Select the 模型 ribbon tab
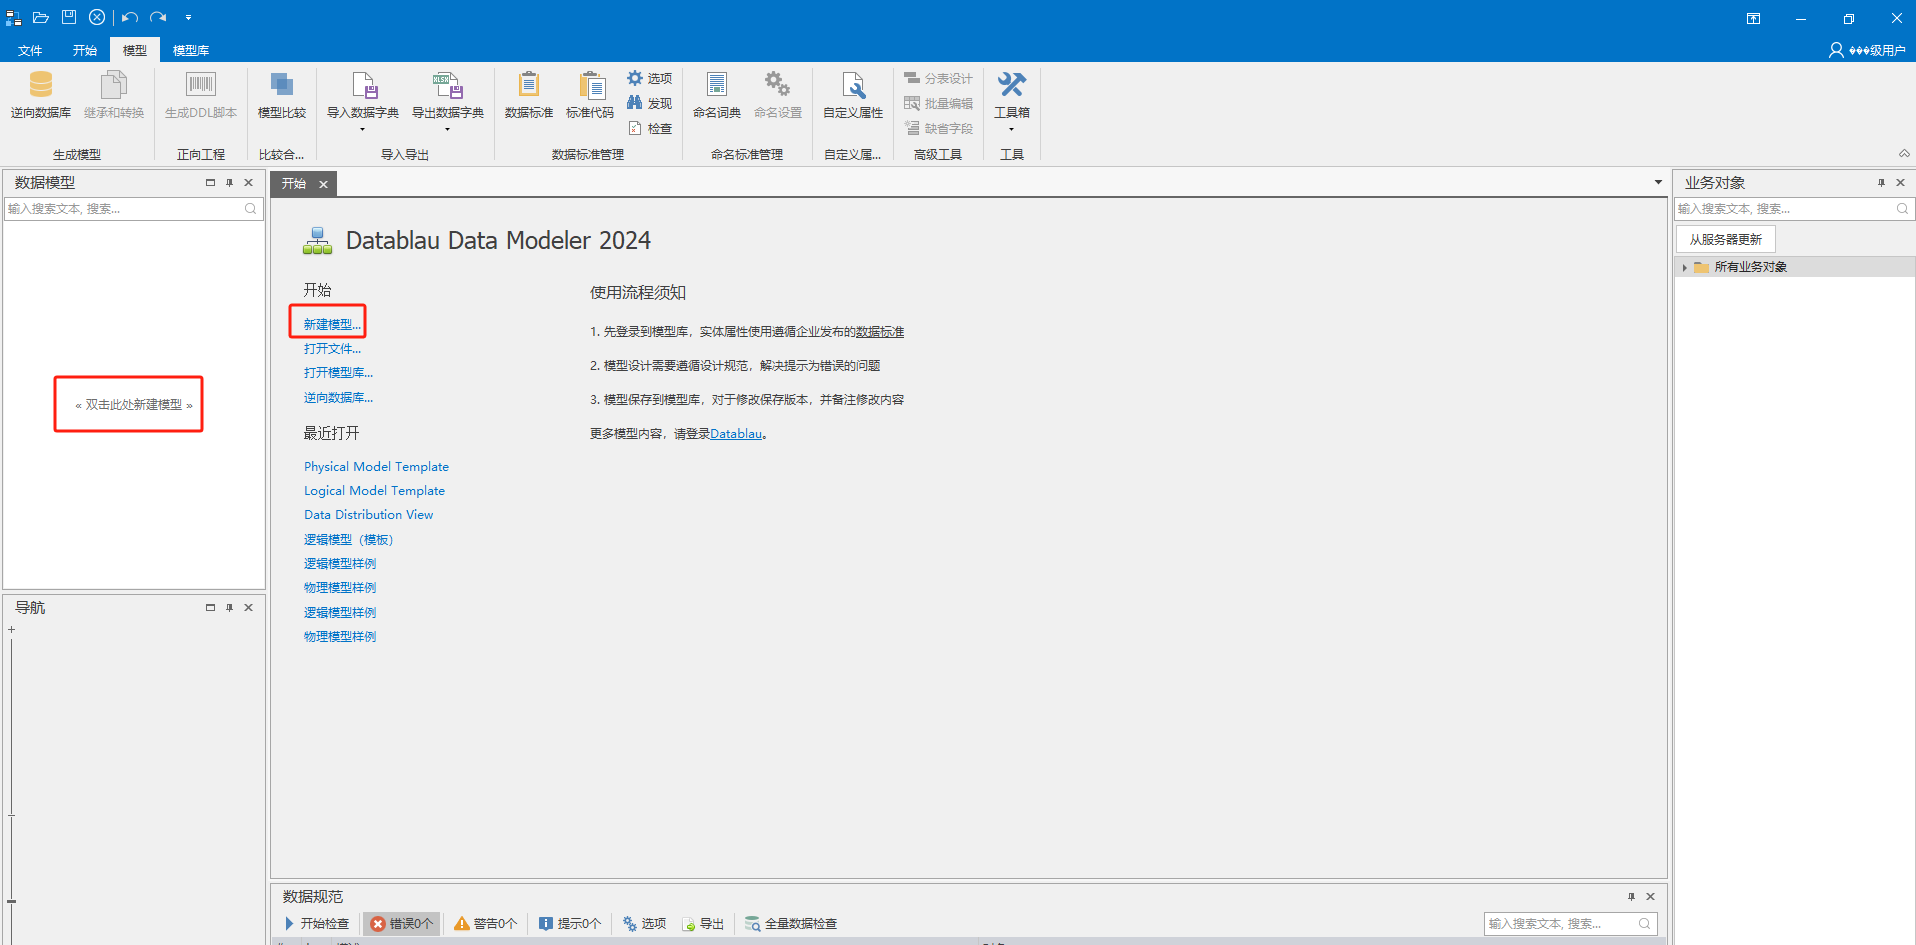 135,50
